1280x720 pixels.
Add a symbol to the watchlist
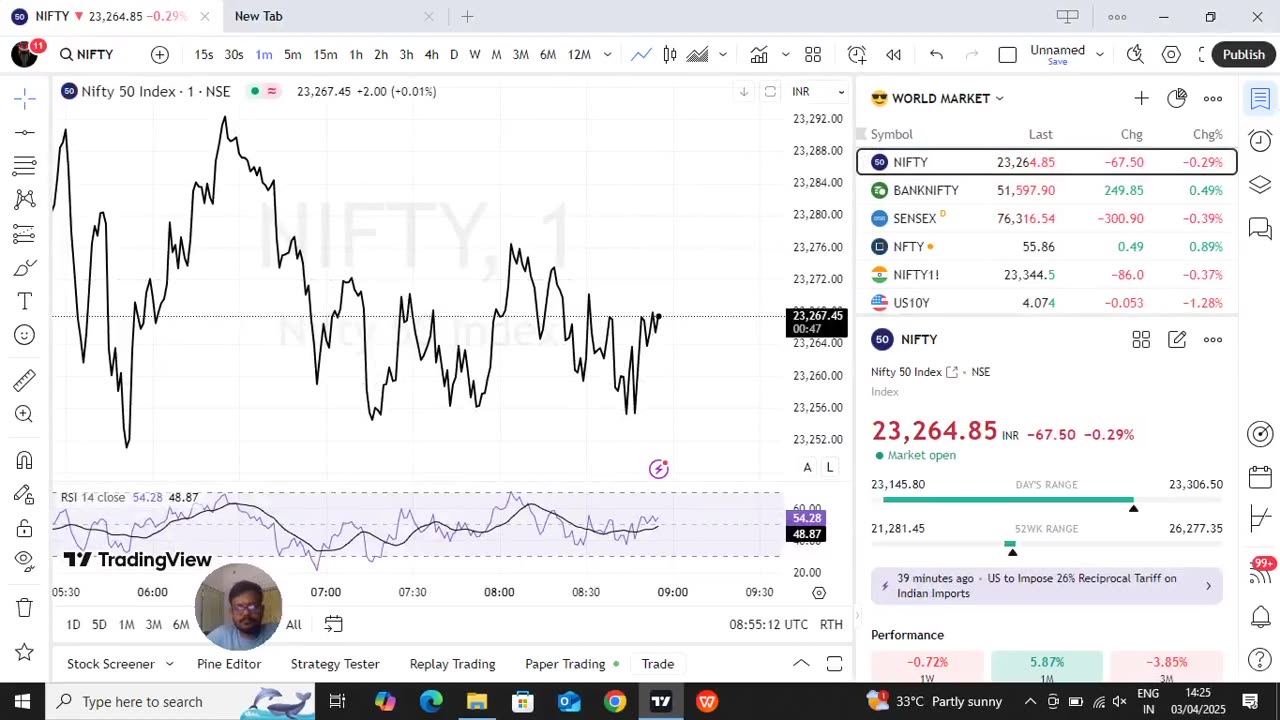(x=1141, y=98)
